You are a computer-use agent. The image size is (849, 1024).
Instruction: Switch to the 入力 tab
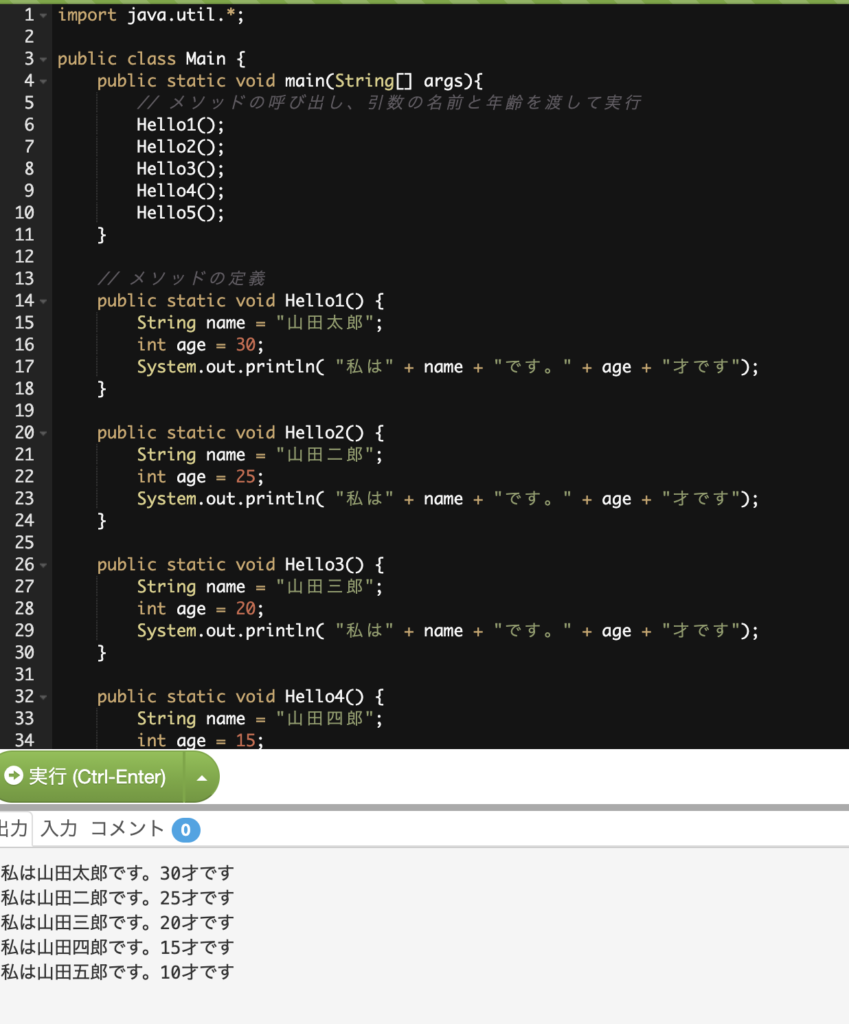coord(59,829)
